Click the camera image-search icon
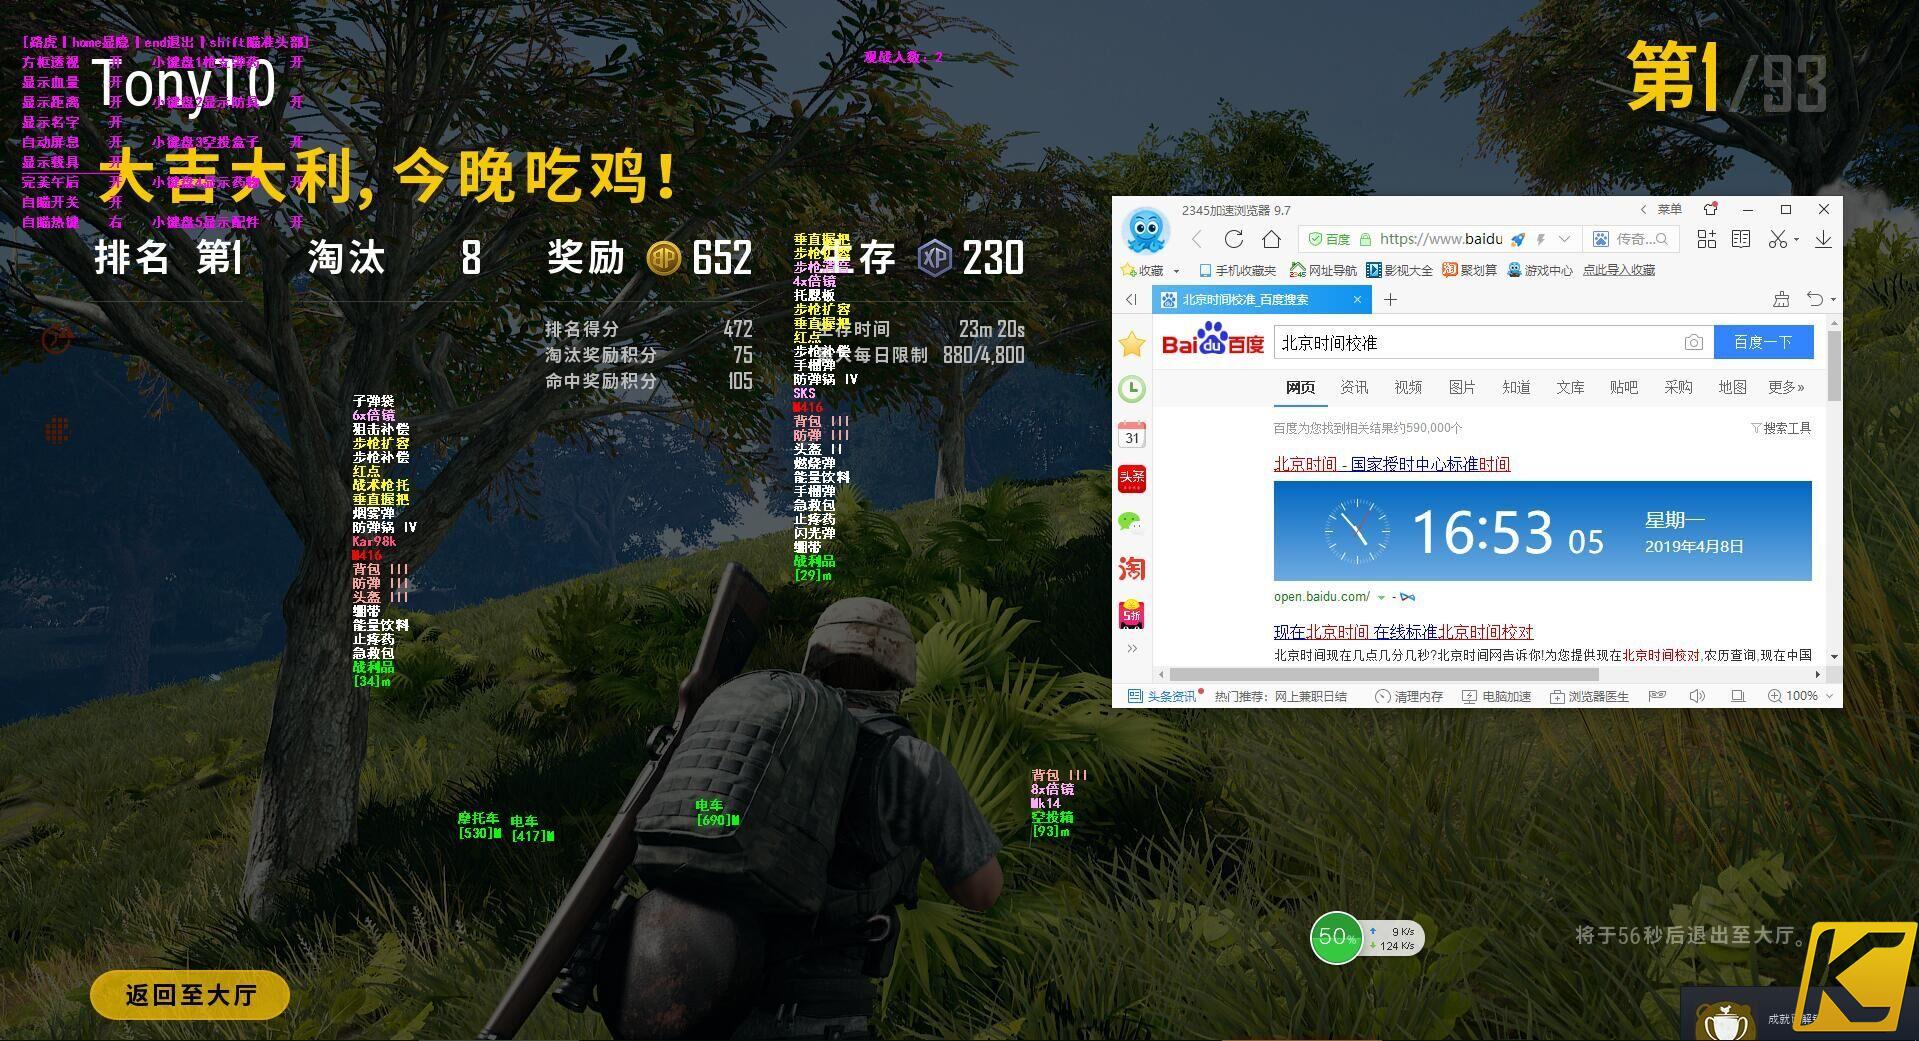This screenshot has width=1919, height=1041. (x=1693, y=342)
